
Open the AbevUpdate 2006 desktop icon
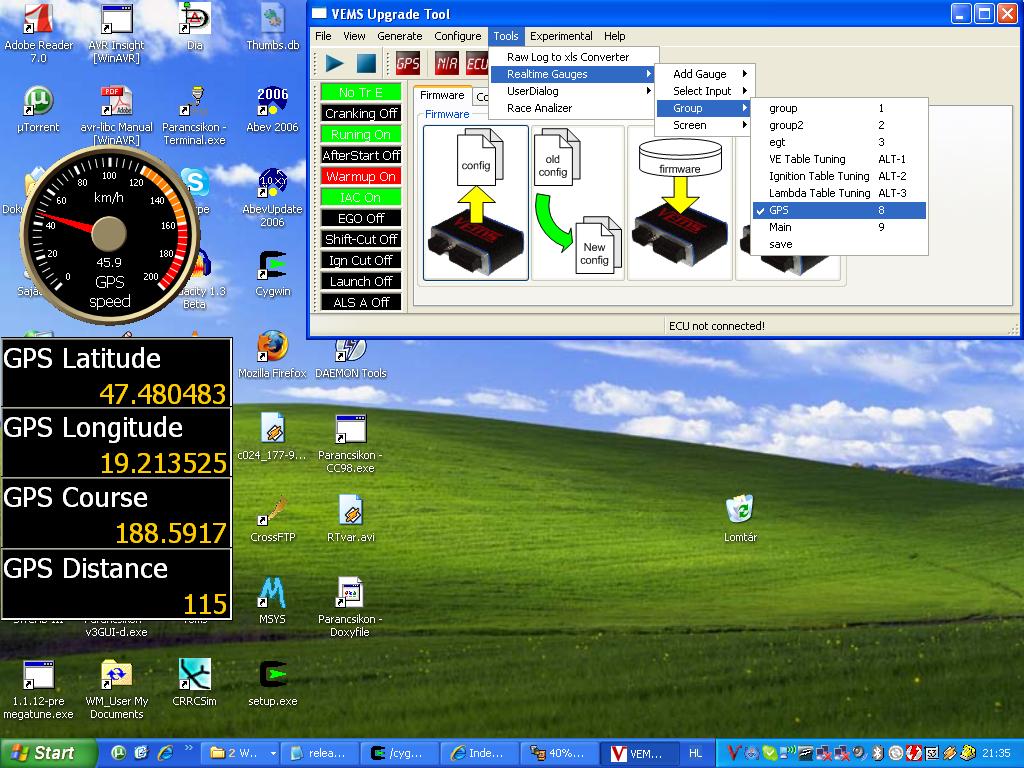[272, 197]
